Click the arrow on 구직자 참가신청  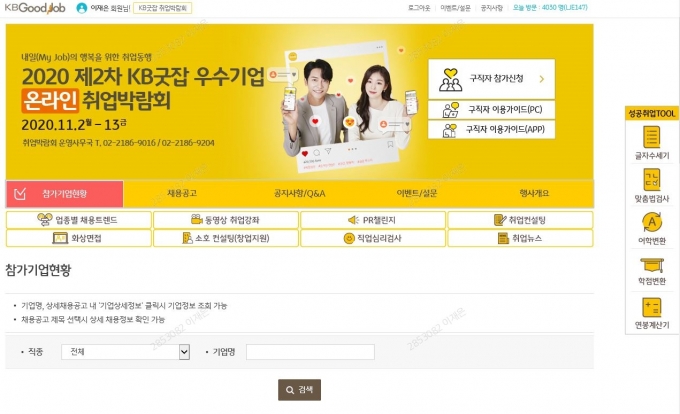(x=541, y=79)
